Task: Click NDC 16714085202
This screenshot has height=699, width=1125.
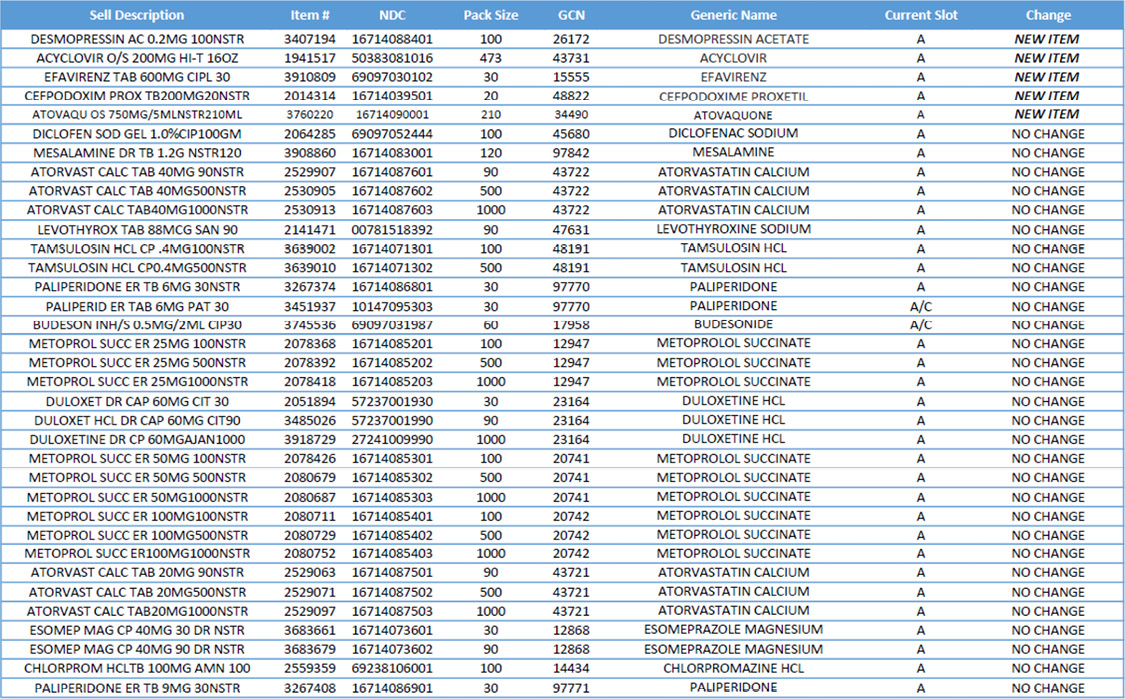Action: pyautogui.click(x=392, y=362)
